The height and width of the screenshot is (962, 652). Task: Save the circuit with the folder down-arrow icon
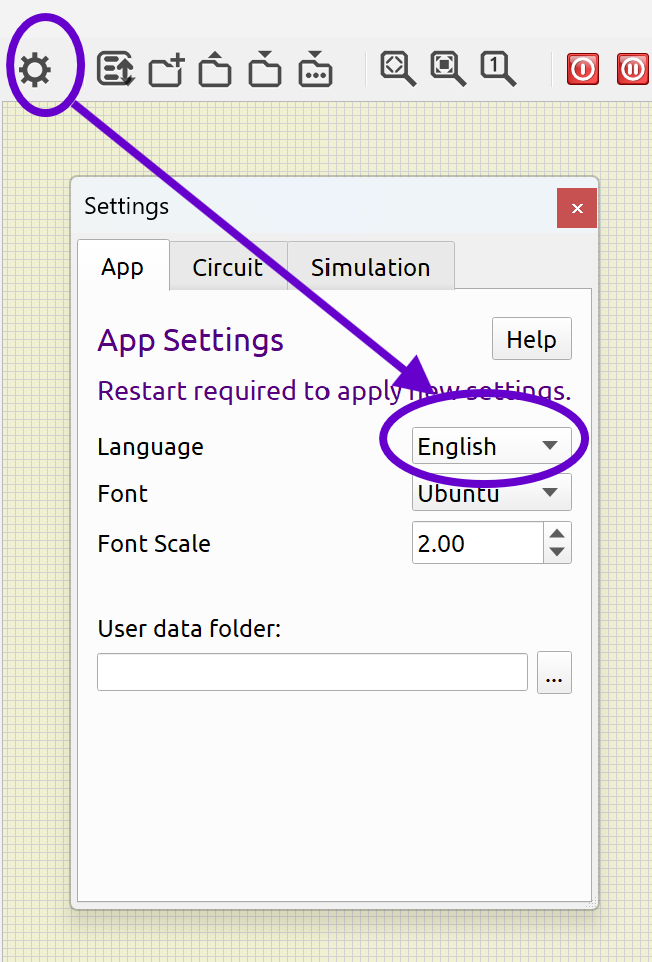(265, 69)
